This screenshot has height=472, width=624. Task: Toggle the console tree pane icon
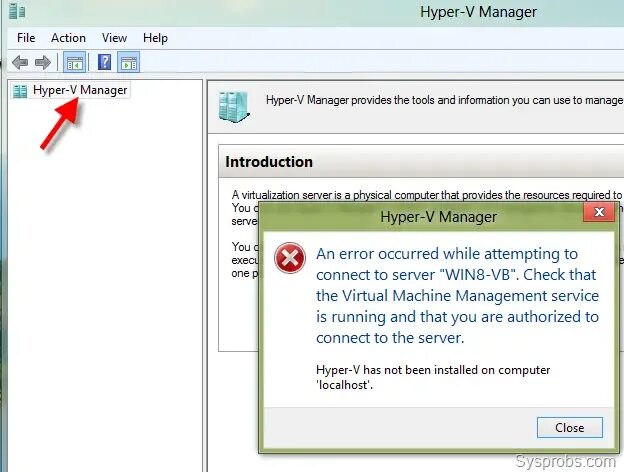74,62
